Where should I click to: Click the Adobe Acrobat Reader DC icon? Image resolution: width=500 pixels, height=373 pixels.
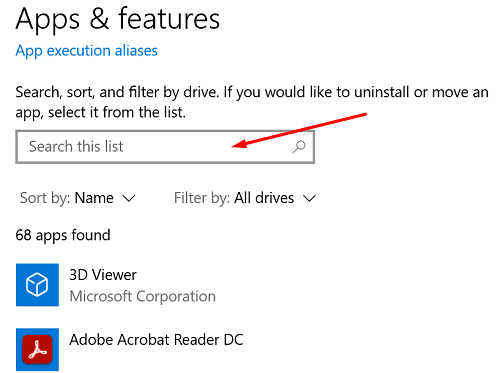pos(37,349)
